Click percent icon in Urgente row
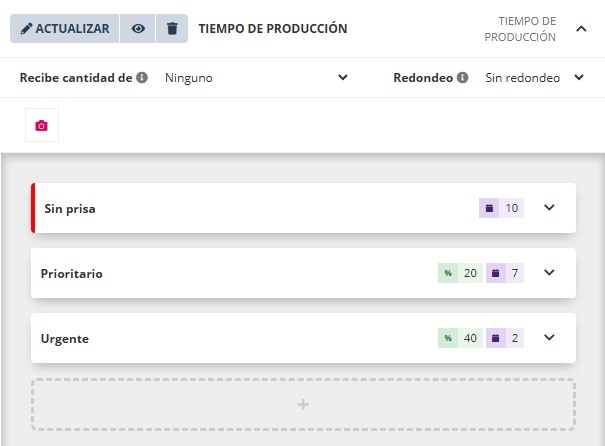The width and height of the screenshot is (605, 446). (448, 338)
